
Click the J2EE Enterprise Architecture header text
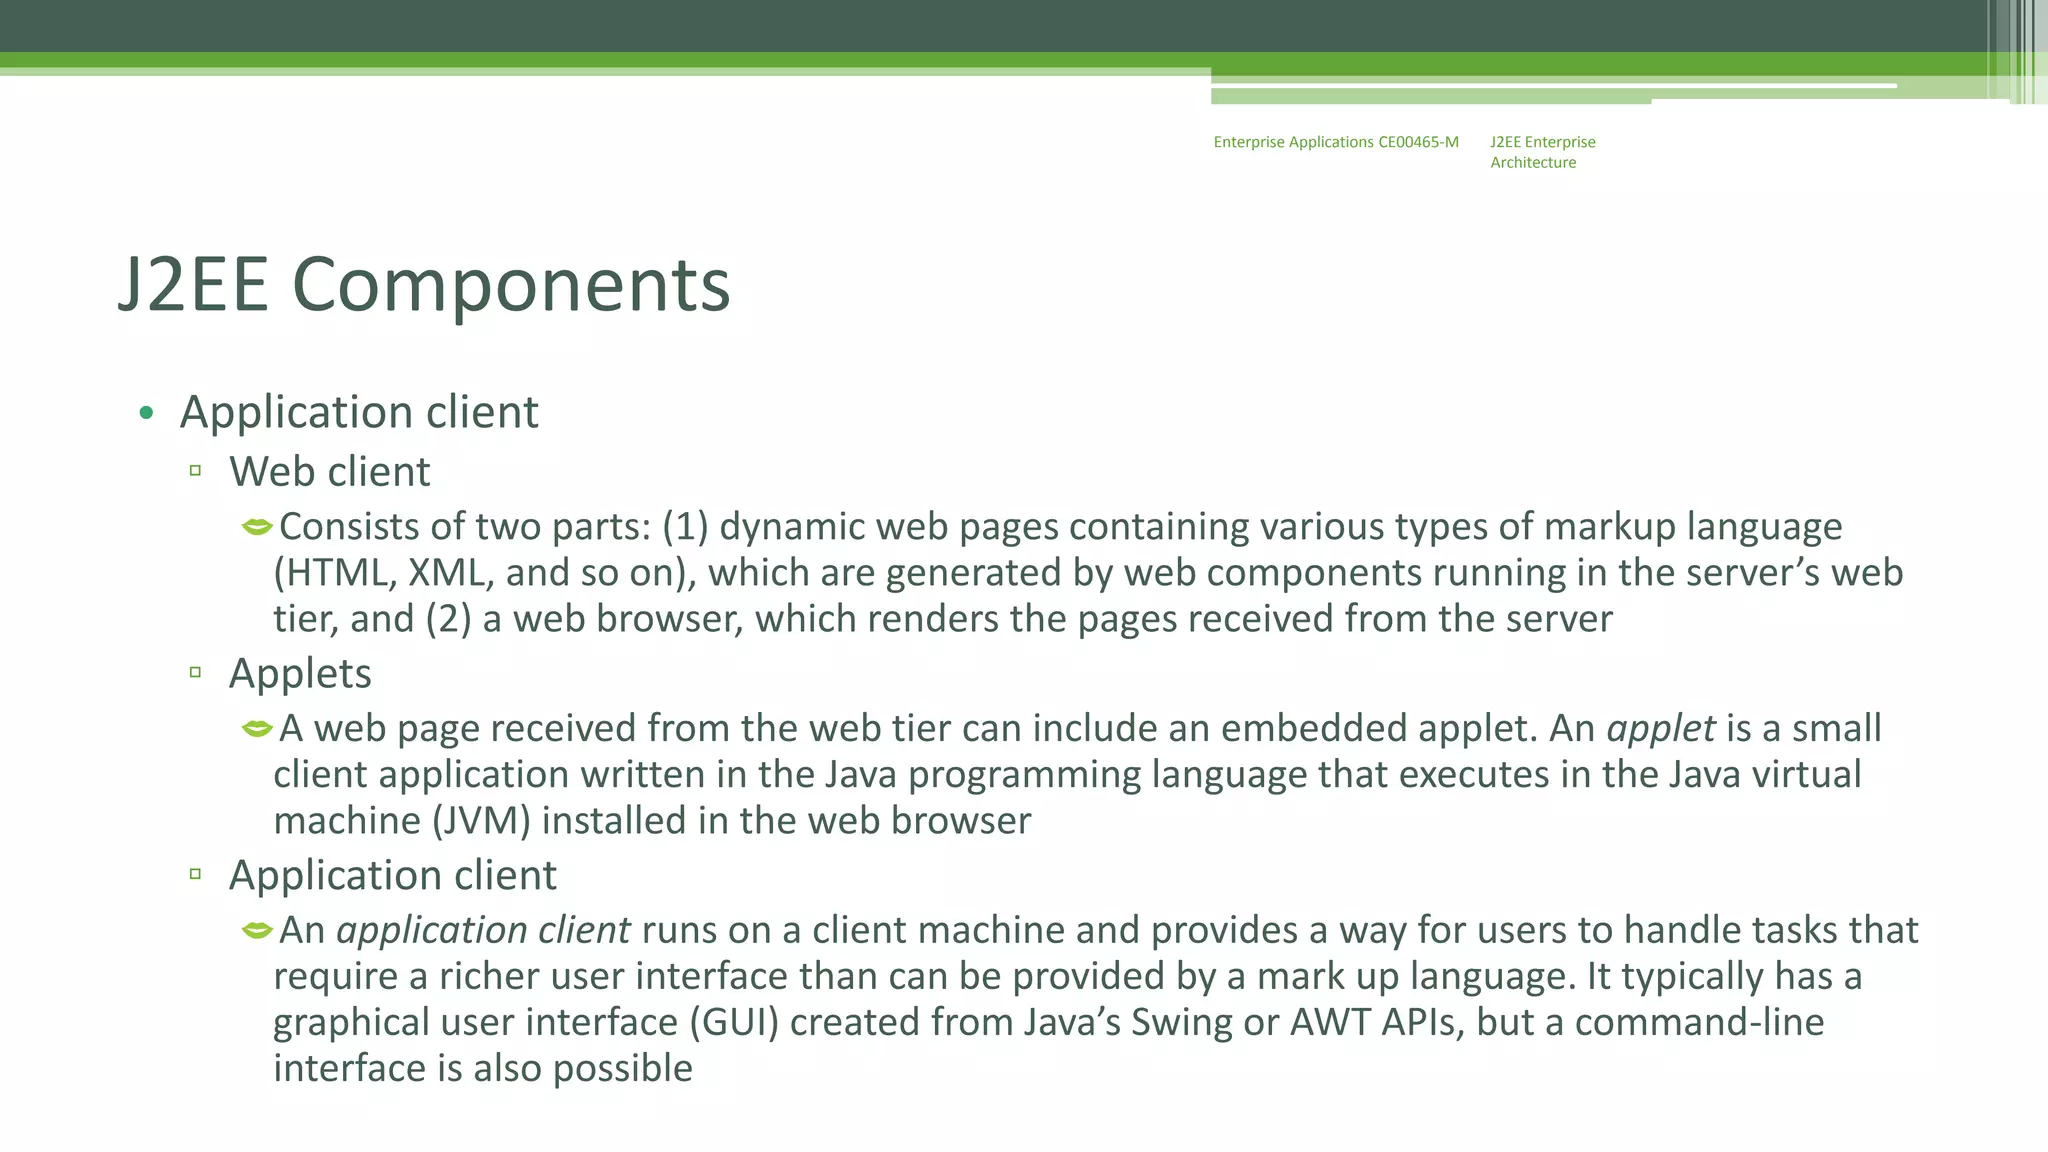1541,152
